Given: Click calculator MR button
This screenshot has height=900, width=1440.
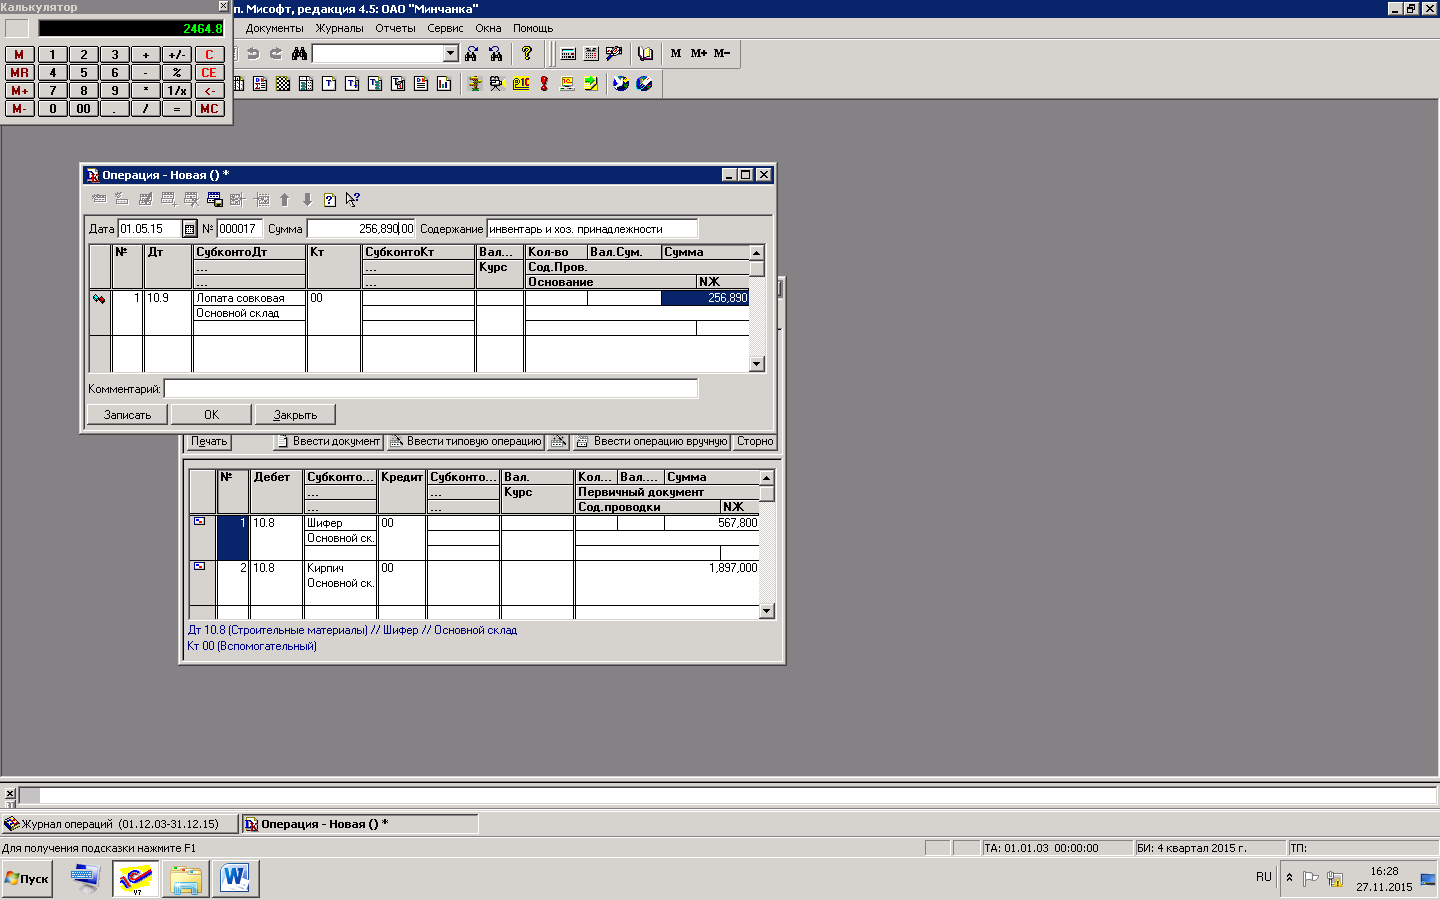Looking at the screenshot, I should [19, 73].
